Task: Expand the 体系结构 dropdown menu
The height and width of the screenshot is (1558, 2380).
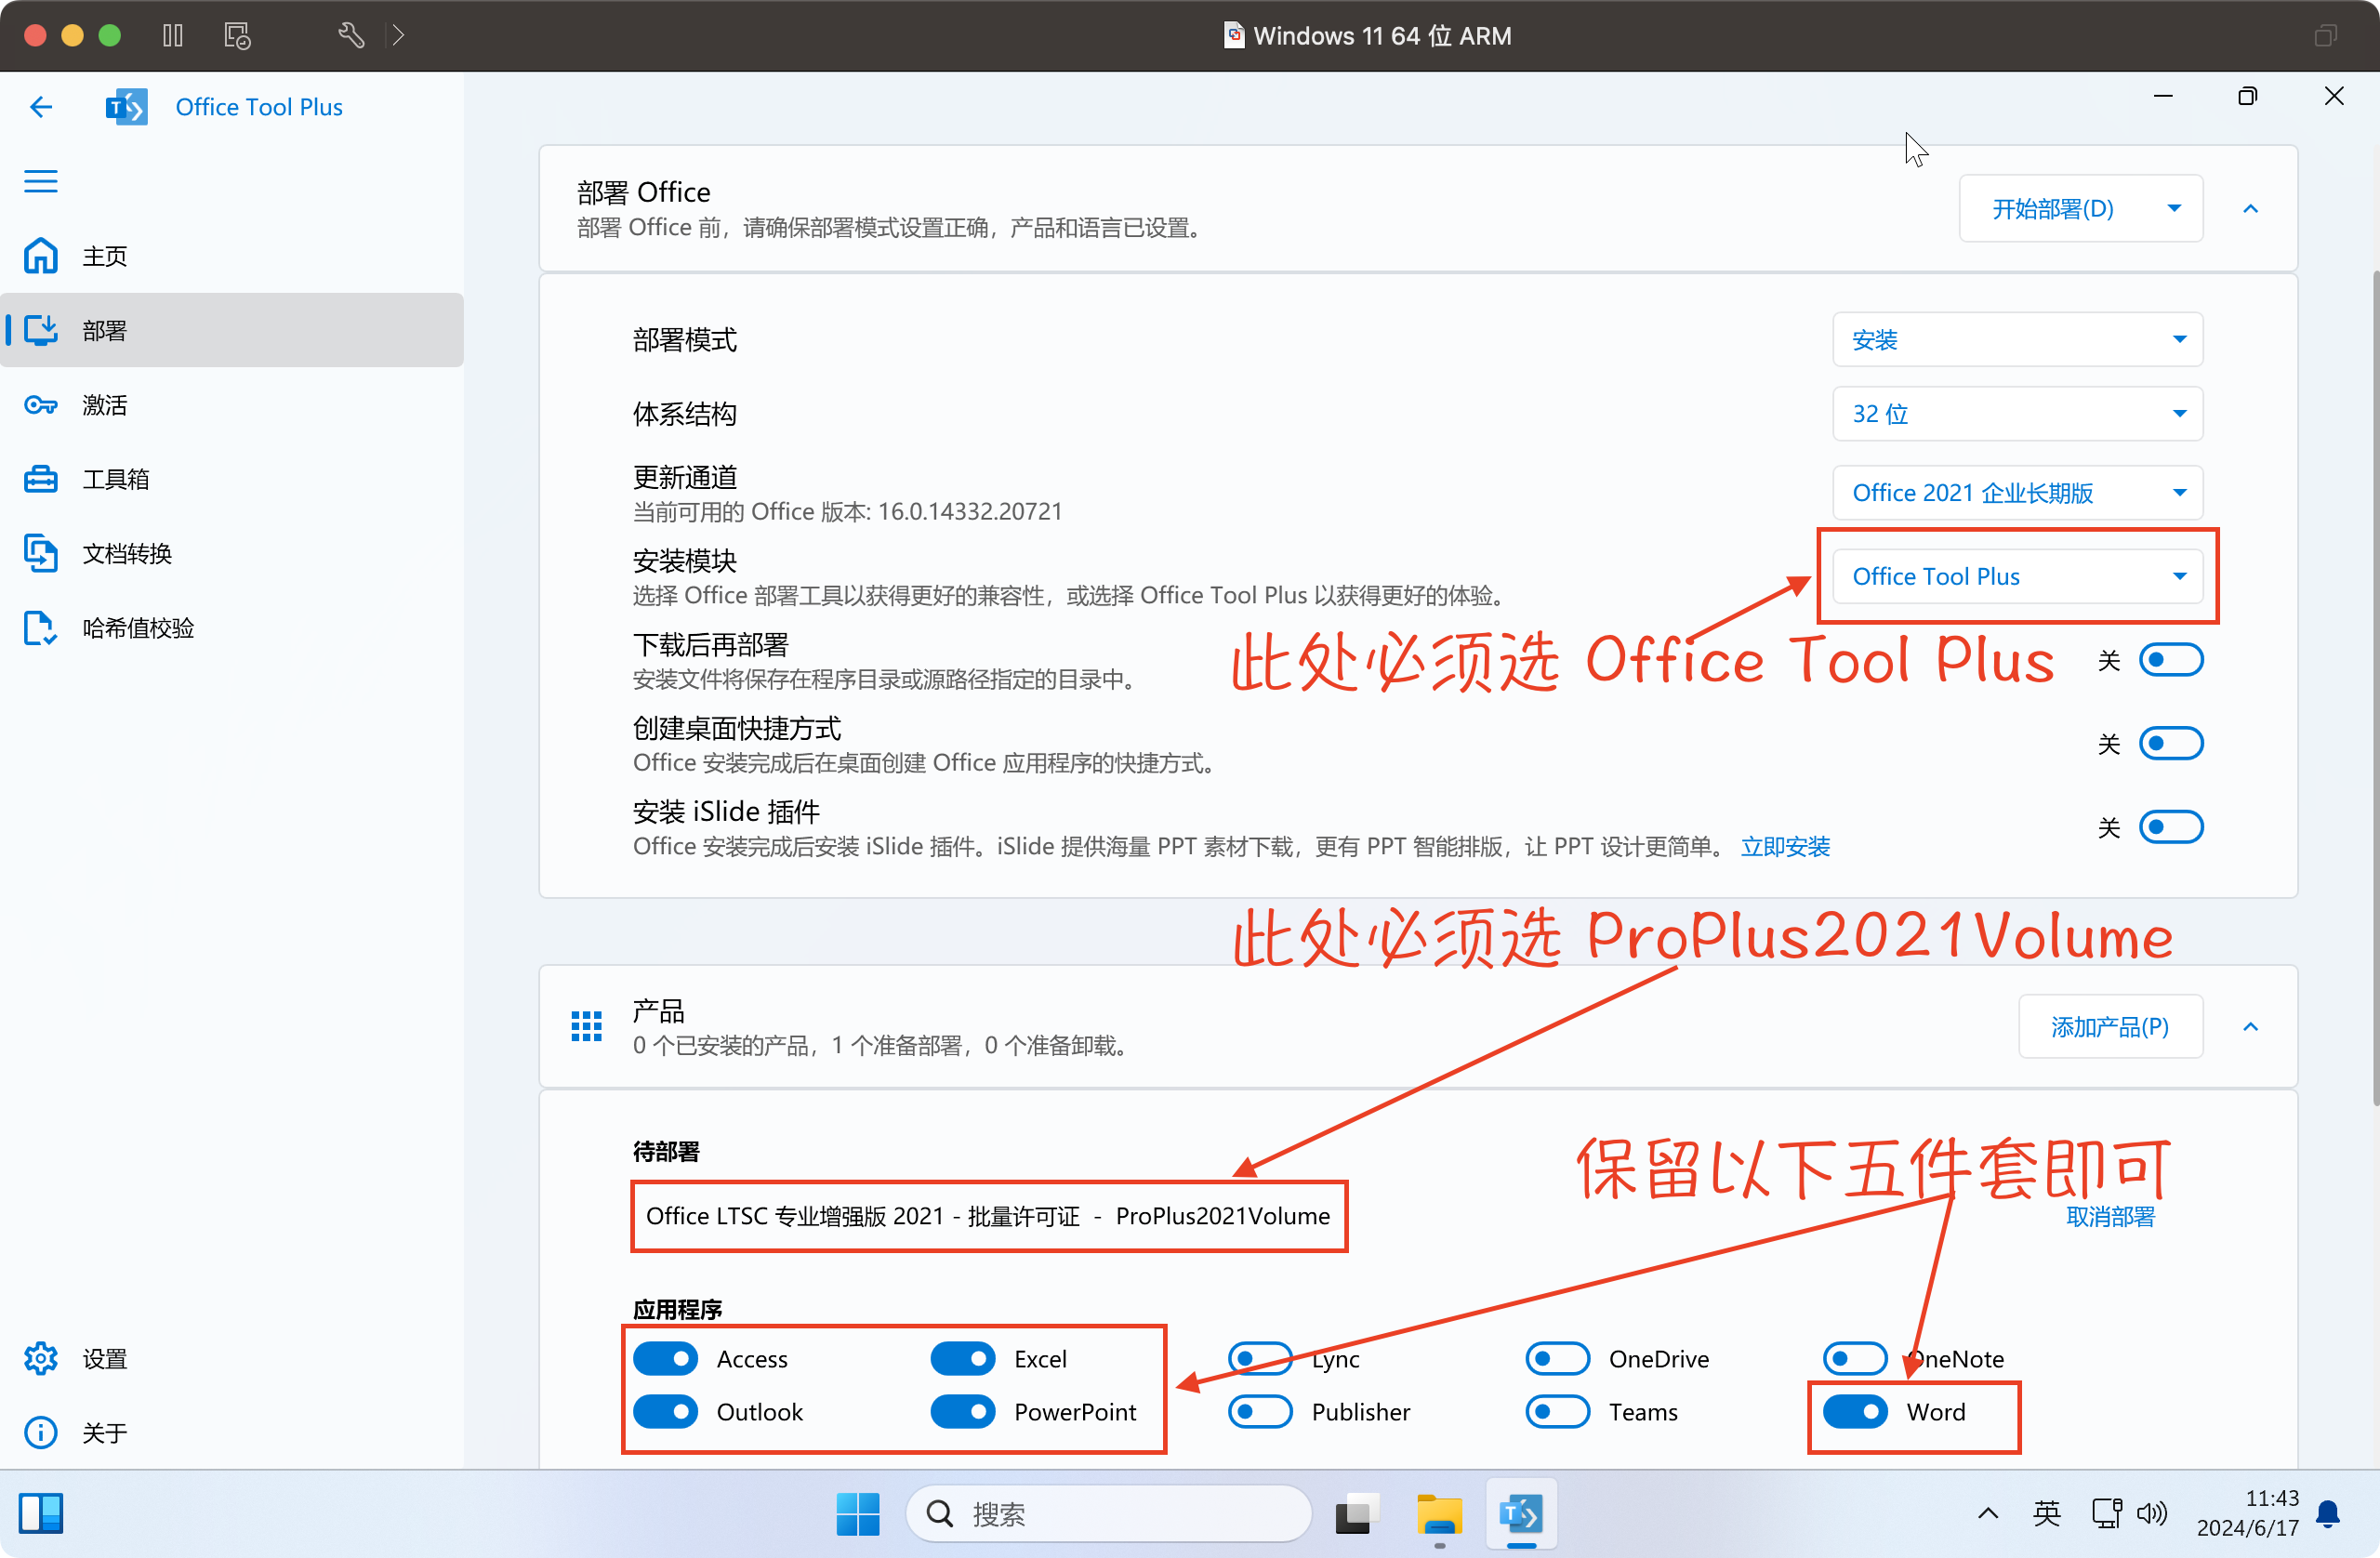Action: 2018,412
